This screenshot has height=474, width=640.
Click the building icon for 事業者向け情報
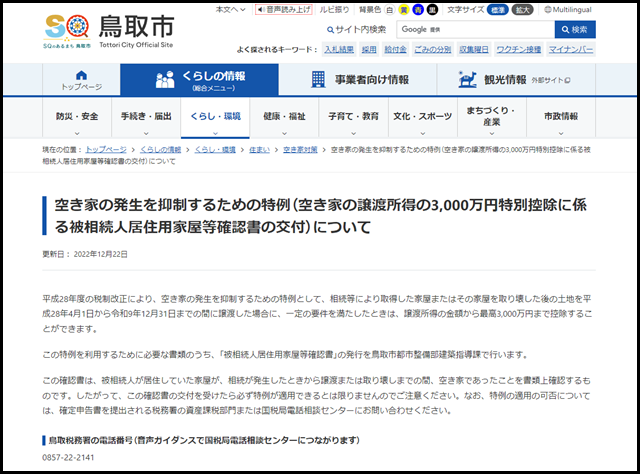(318, 79)
